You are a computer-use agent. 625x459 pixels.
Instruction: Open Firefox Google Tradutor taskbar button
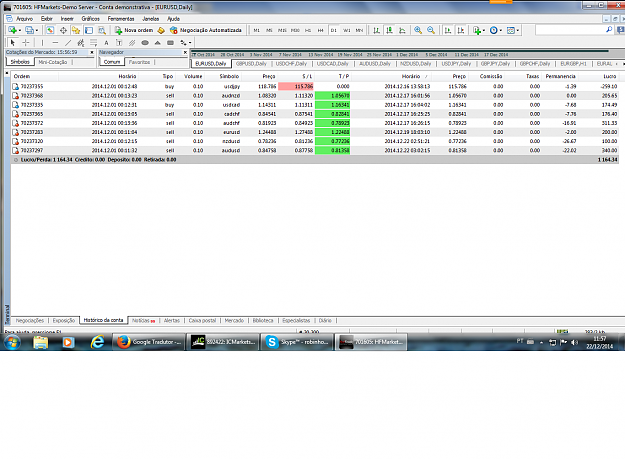(149, 342)
